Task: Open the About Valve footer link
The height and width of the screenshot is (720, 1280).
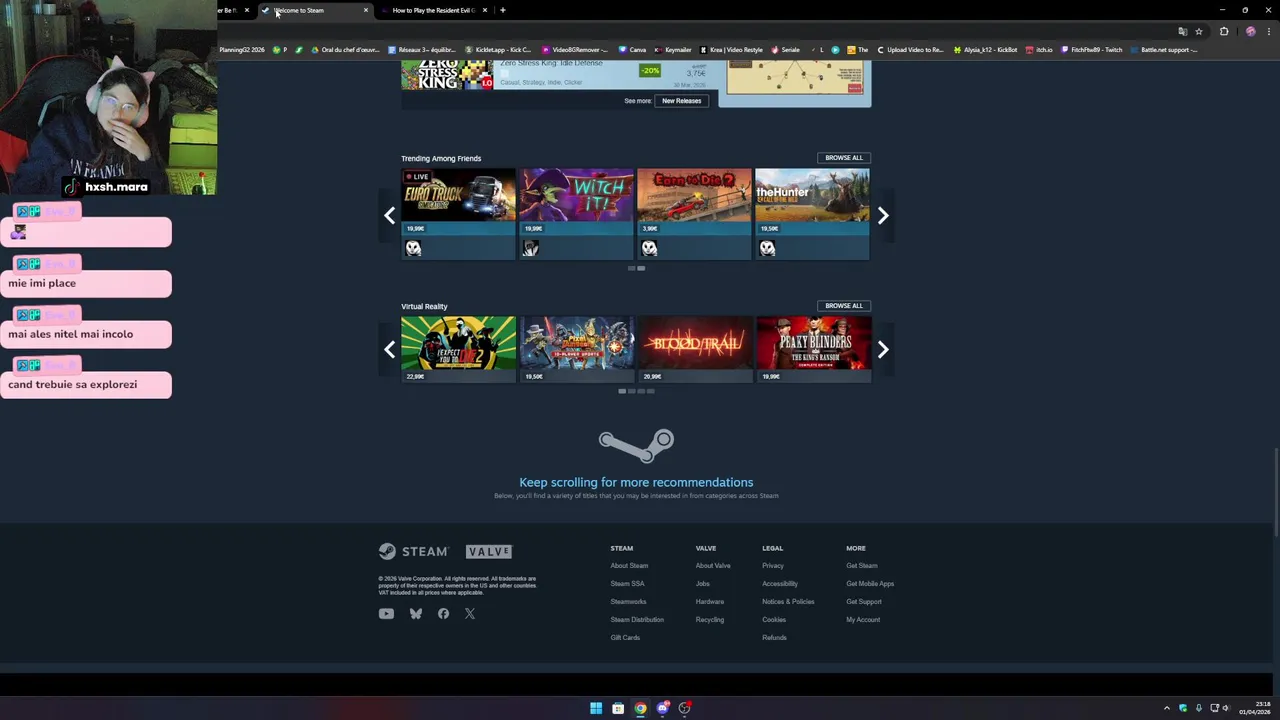Action: (713, 566)
